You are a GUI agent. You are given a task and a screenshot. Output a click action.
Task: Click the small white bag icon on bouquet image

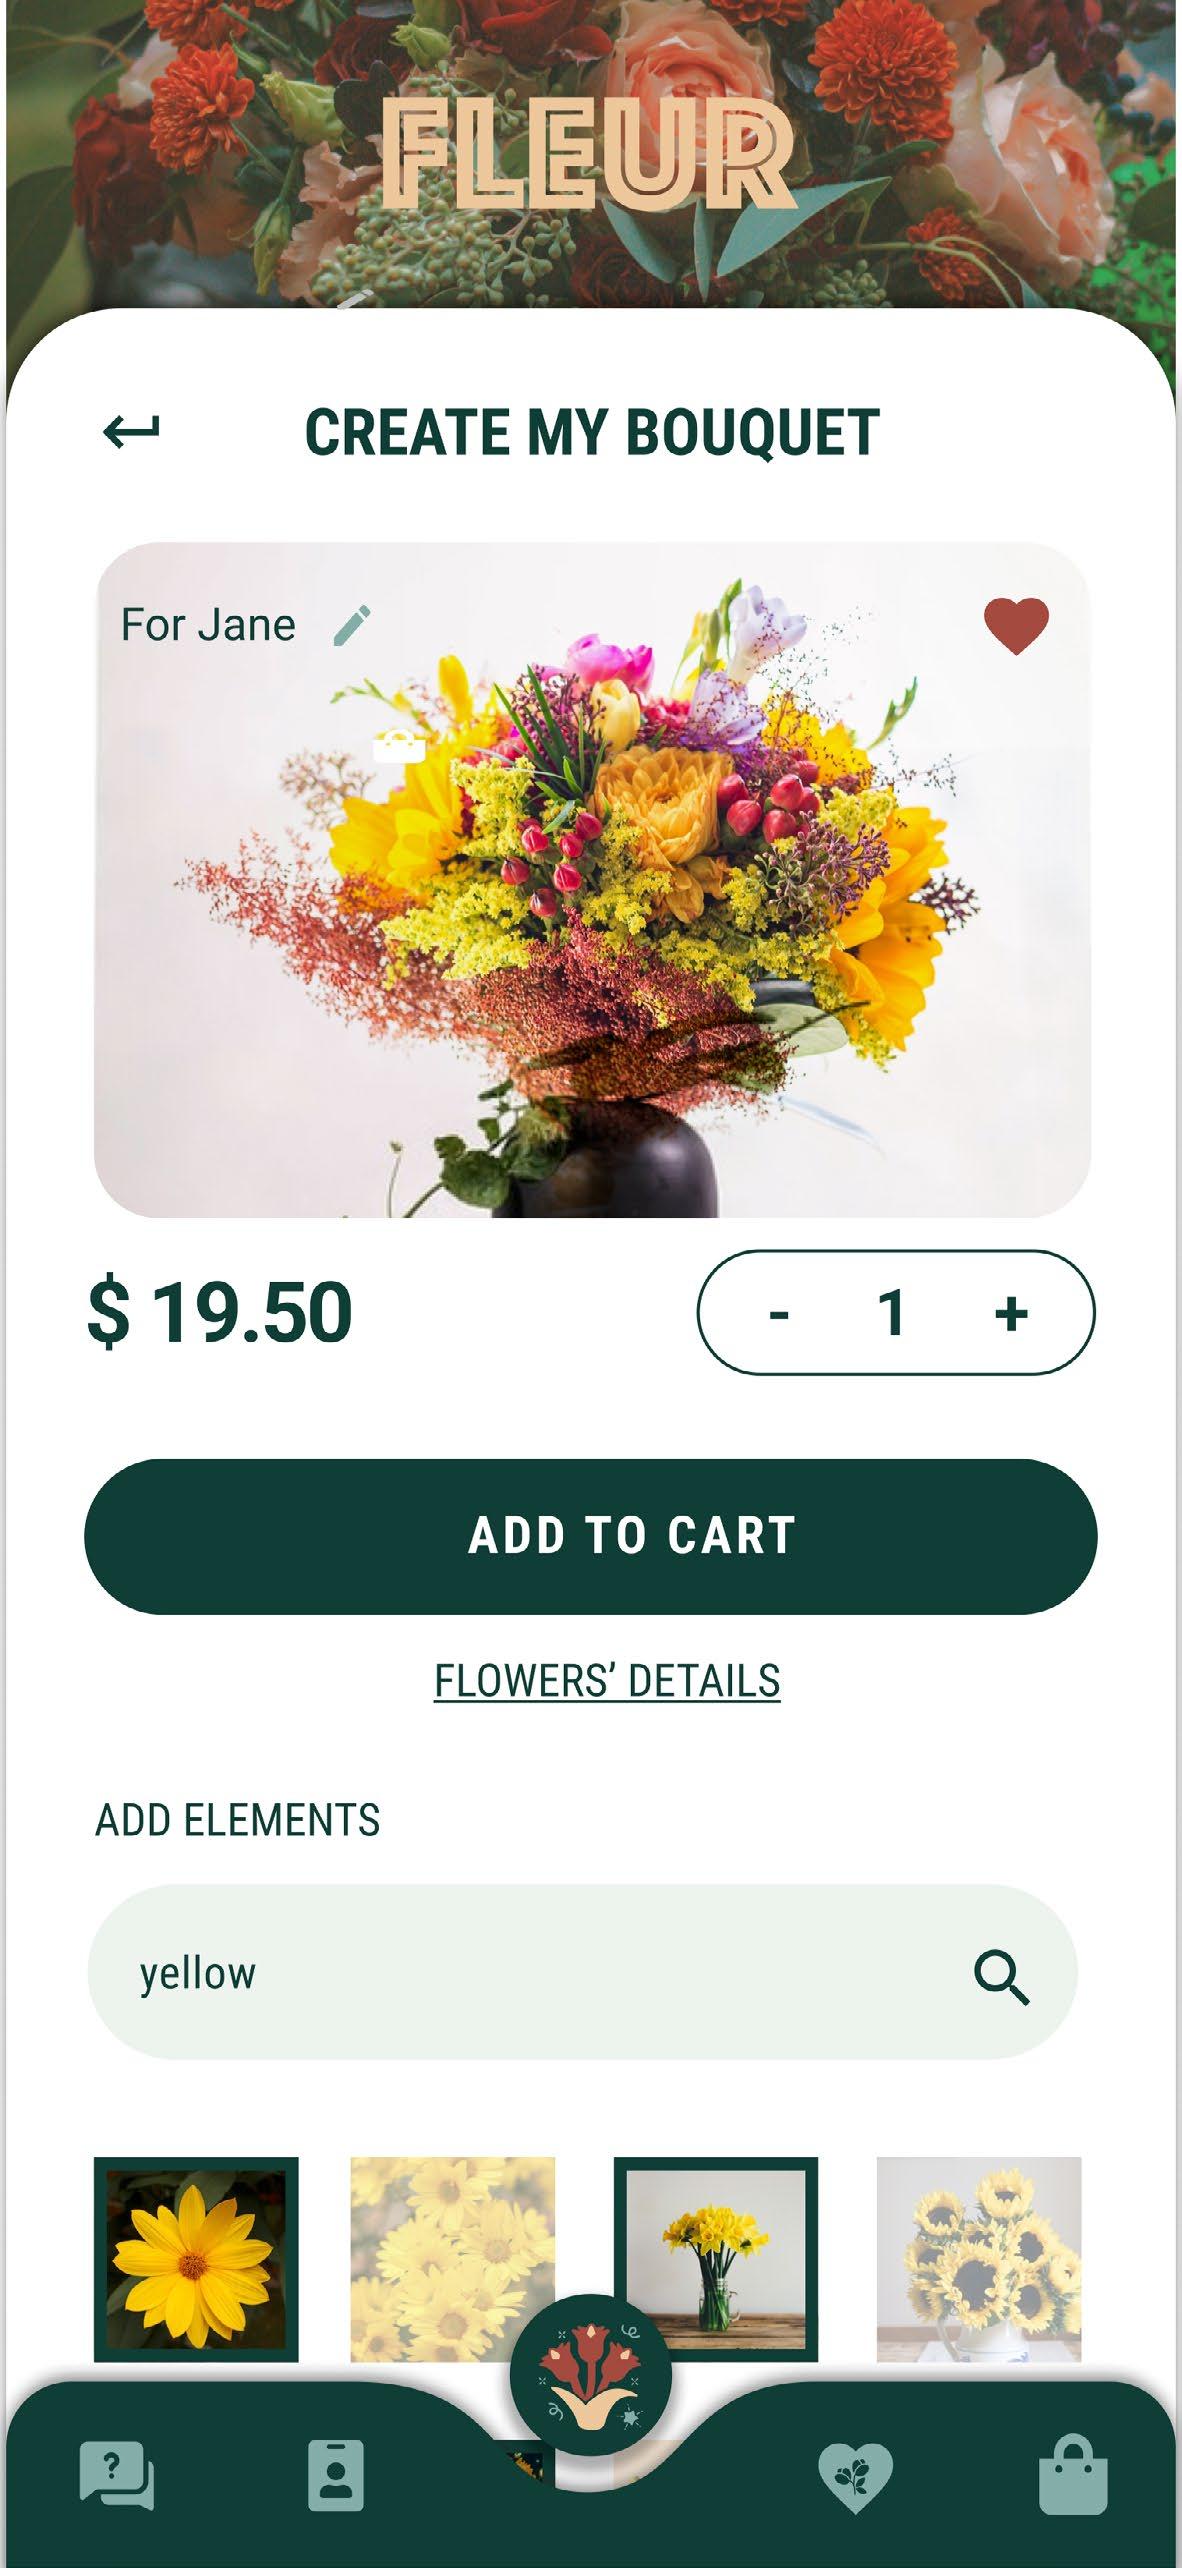tap(399, 747)
